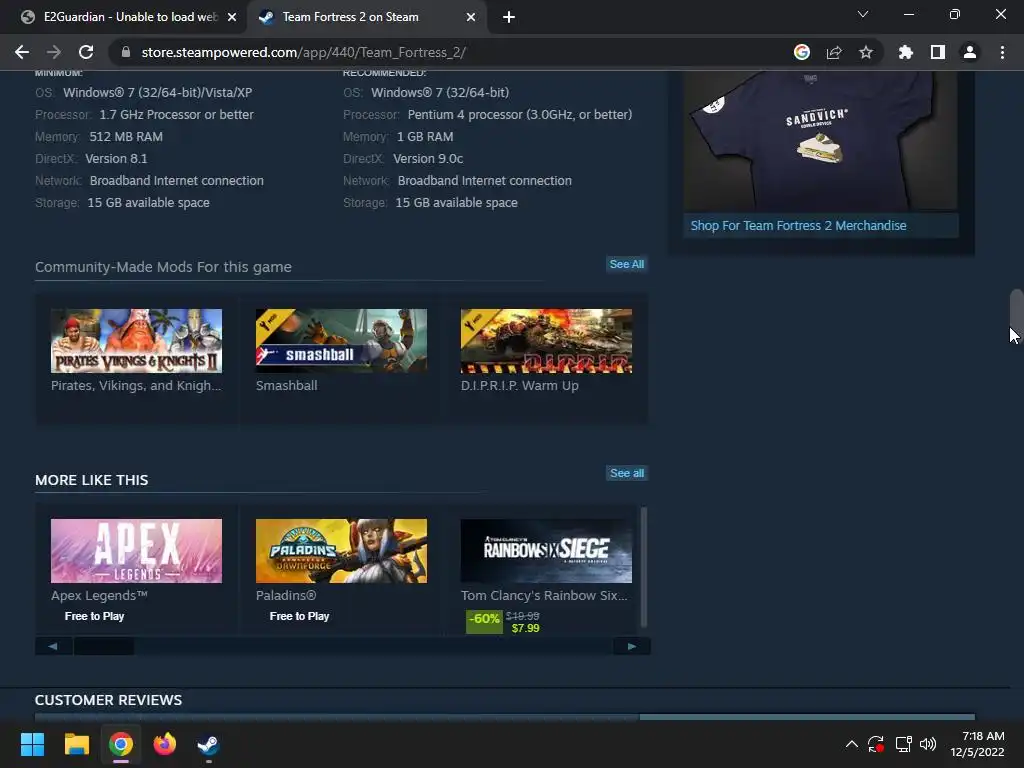Viewport: 1024px width, 768px height.
Task: Open the Rainbow Six Siege capsule
Action: [546, 551]
